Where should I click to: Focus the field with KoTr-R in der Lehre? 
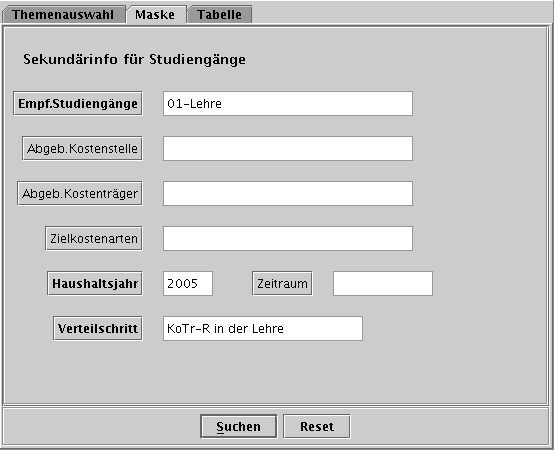263,328
